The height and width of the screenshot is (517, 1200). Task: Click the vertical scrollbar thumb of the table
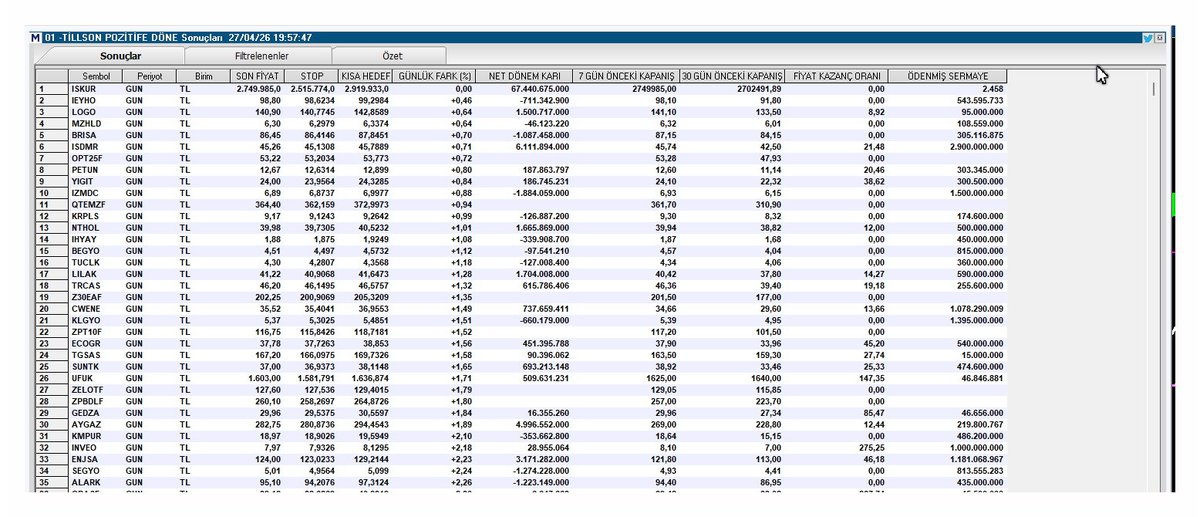click(1155, 89)
